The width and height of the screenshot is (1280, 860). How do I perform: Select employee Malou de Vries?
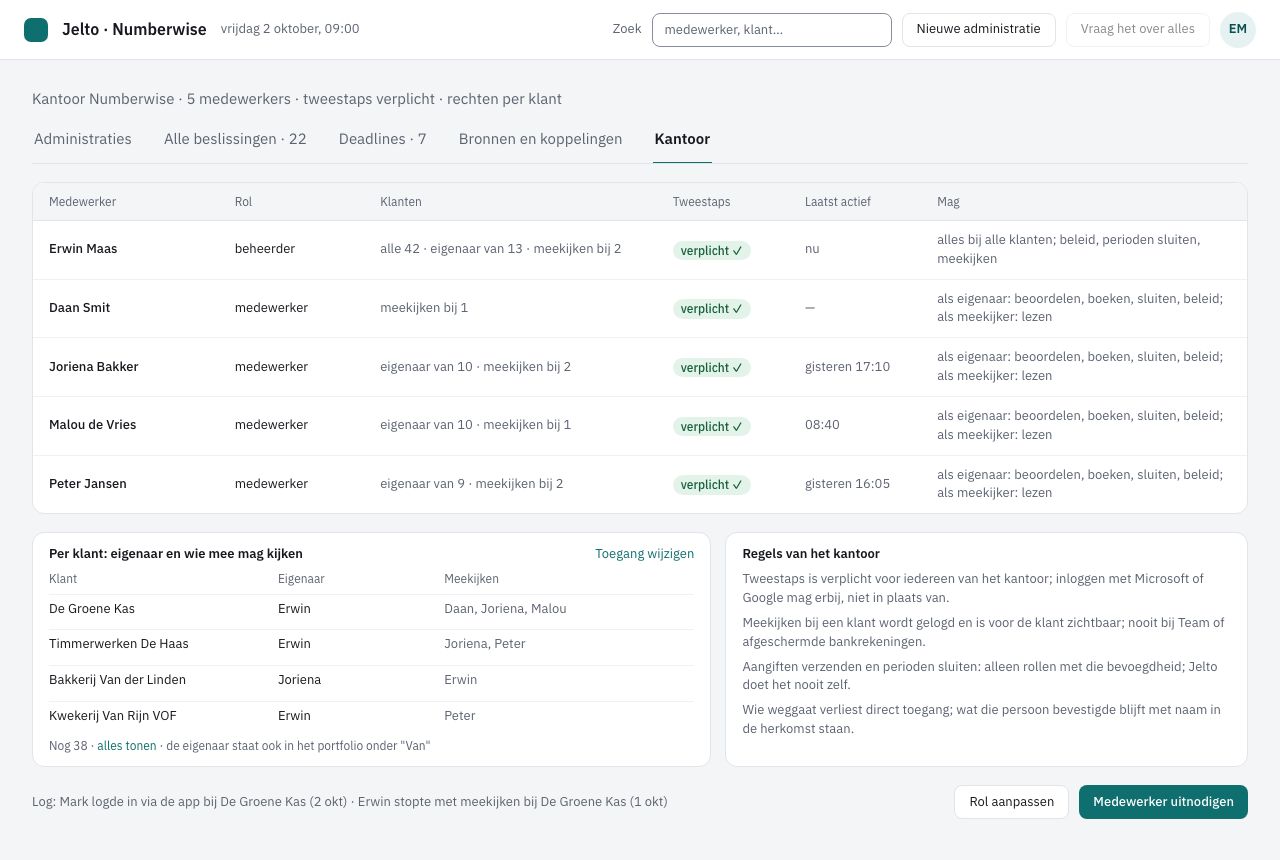(92, 425)
